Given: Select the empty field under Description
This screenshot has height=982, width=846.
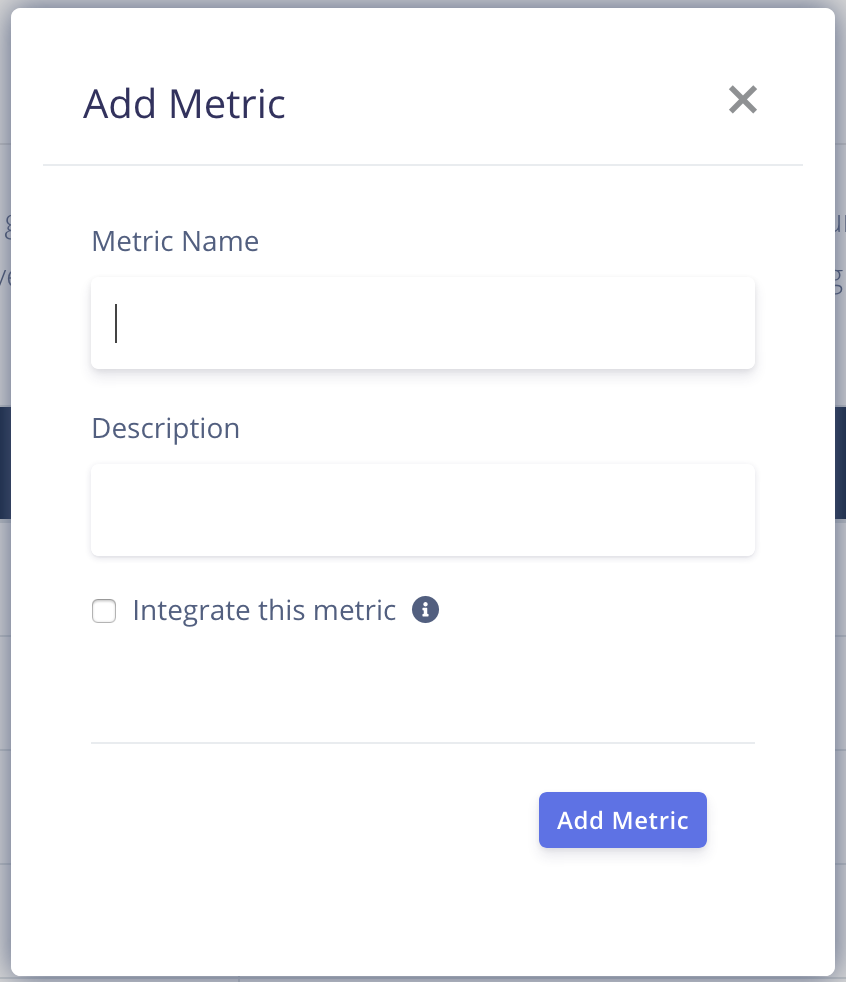Looking at the screenshot, I should [423, 510].
